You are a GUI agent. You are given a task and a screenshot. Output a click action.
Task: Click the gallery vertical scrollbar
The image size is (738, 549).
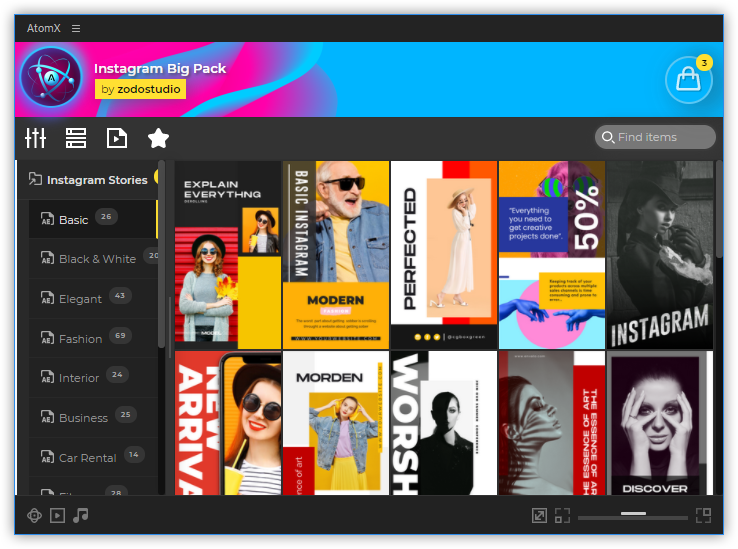719,210
